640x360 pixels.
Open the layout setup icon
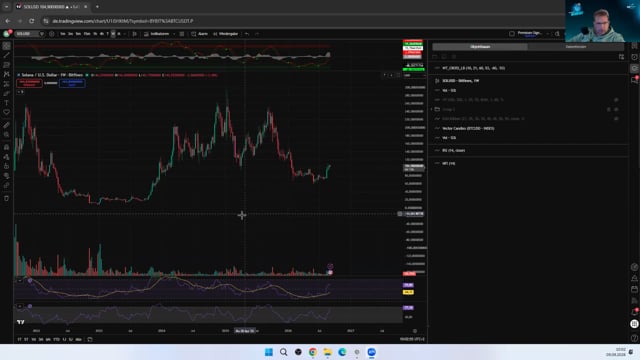(x=512, y=34)
